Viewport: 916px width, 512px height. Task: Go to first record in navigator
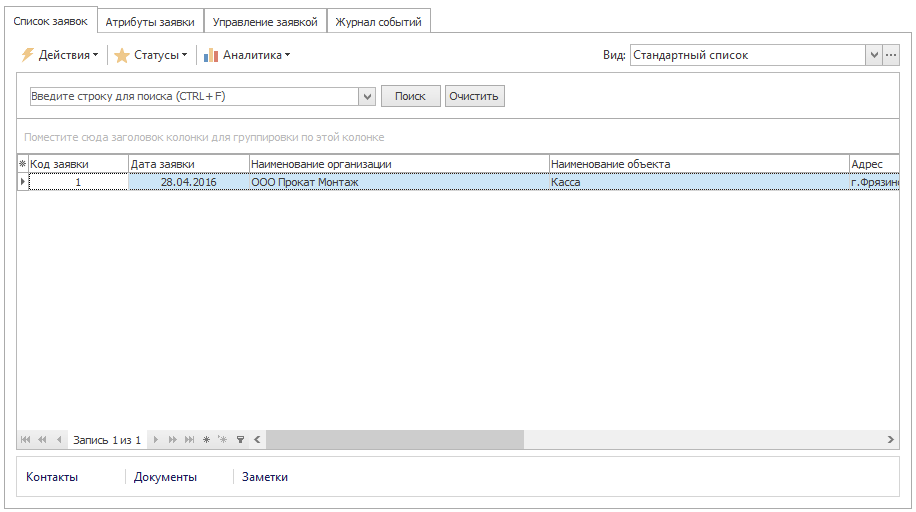pyautogui.click(x=25, y=440)
